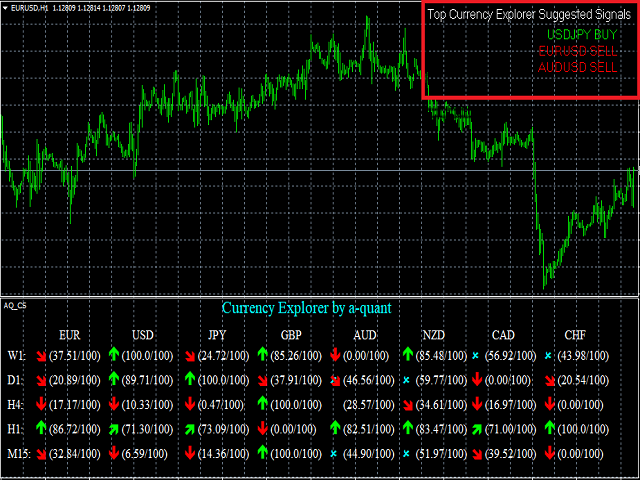Screen dimensions: 640x480
Task: Click the green diagonal arrow beside CAD H1 71.00
Action: [x=477, y=429]
